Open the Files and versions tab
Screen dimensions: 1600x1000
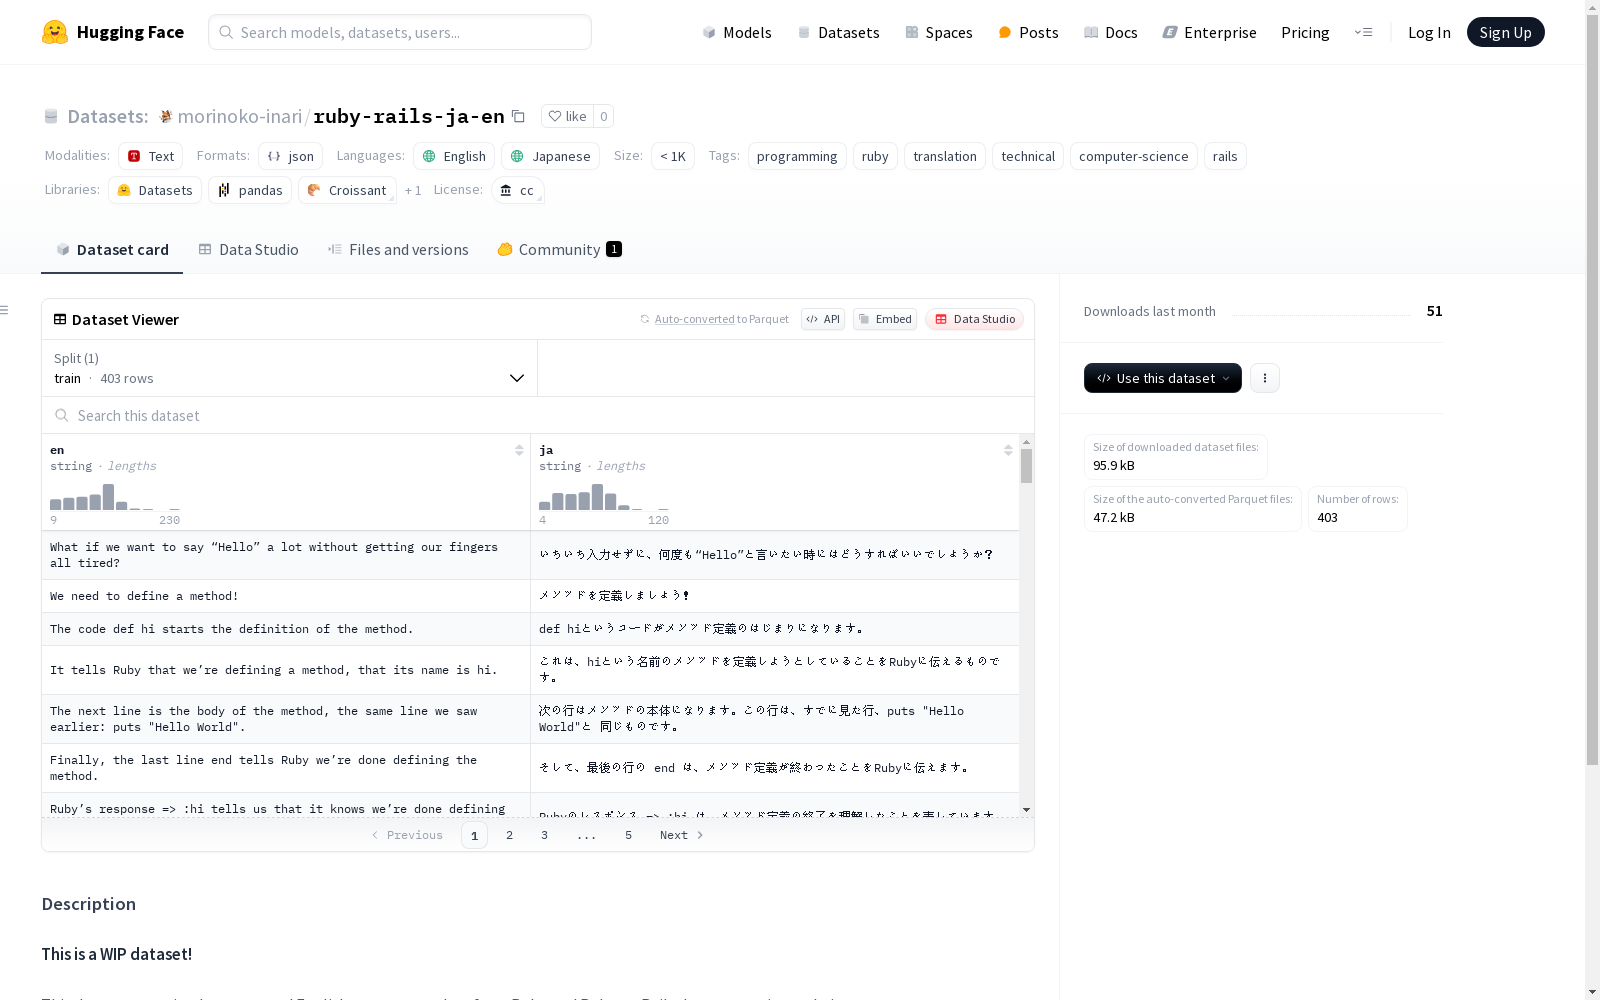(398, 250)
